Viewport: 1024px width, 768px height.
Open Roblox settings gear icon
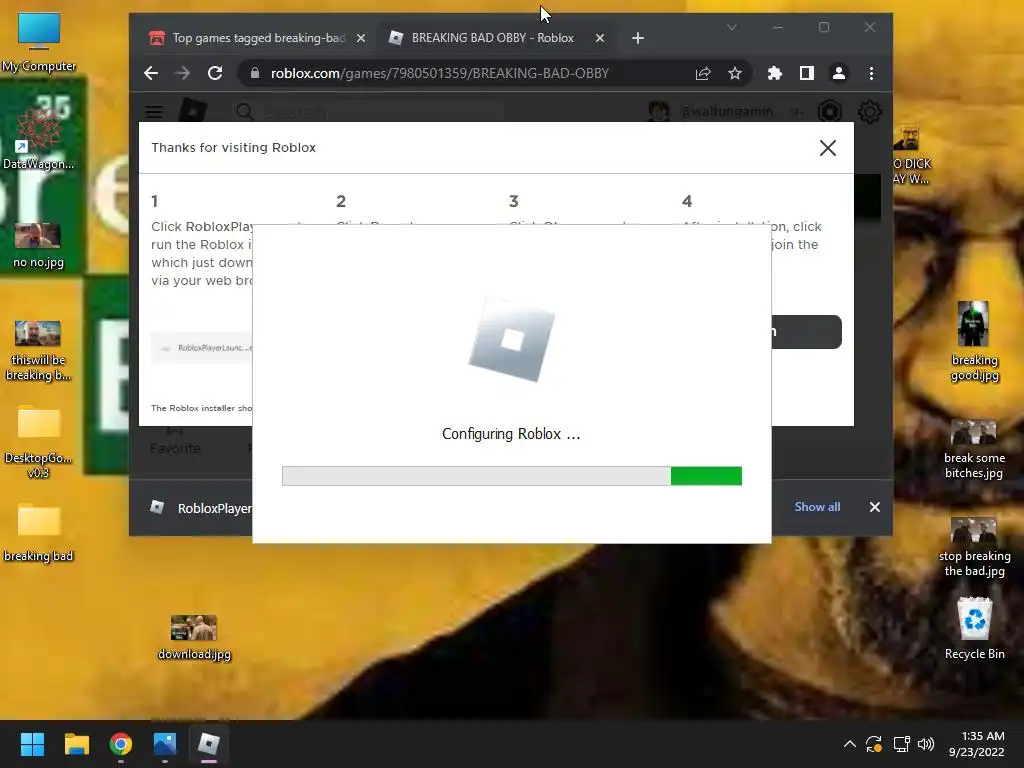pos(869,112)
